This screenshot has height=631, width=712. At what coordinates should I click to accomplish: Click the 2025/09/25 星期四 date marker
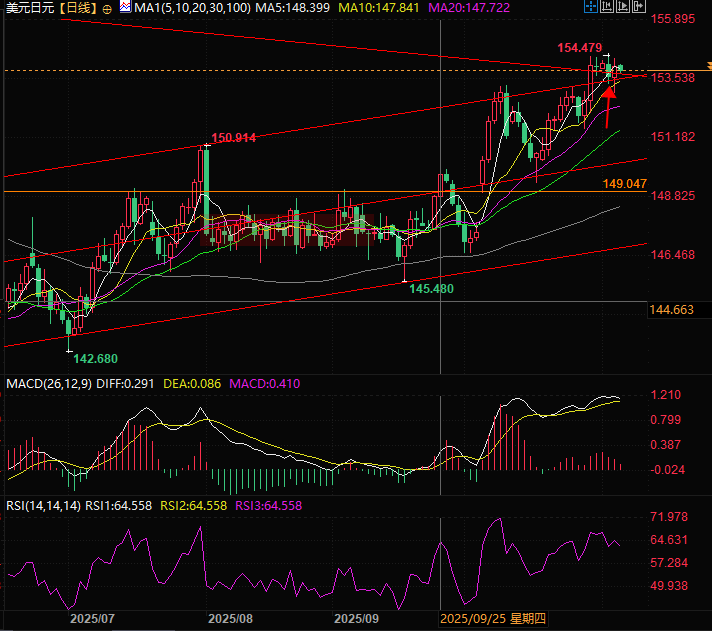(x=488, y=620)
